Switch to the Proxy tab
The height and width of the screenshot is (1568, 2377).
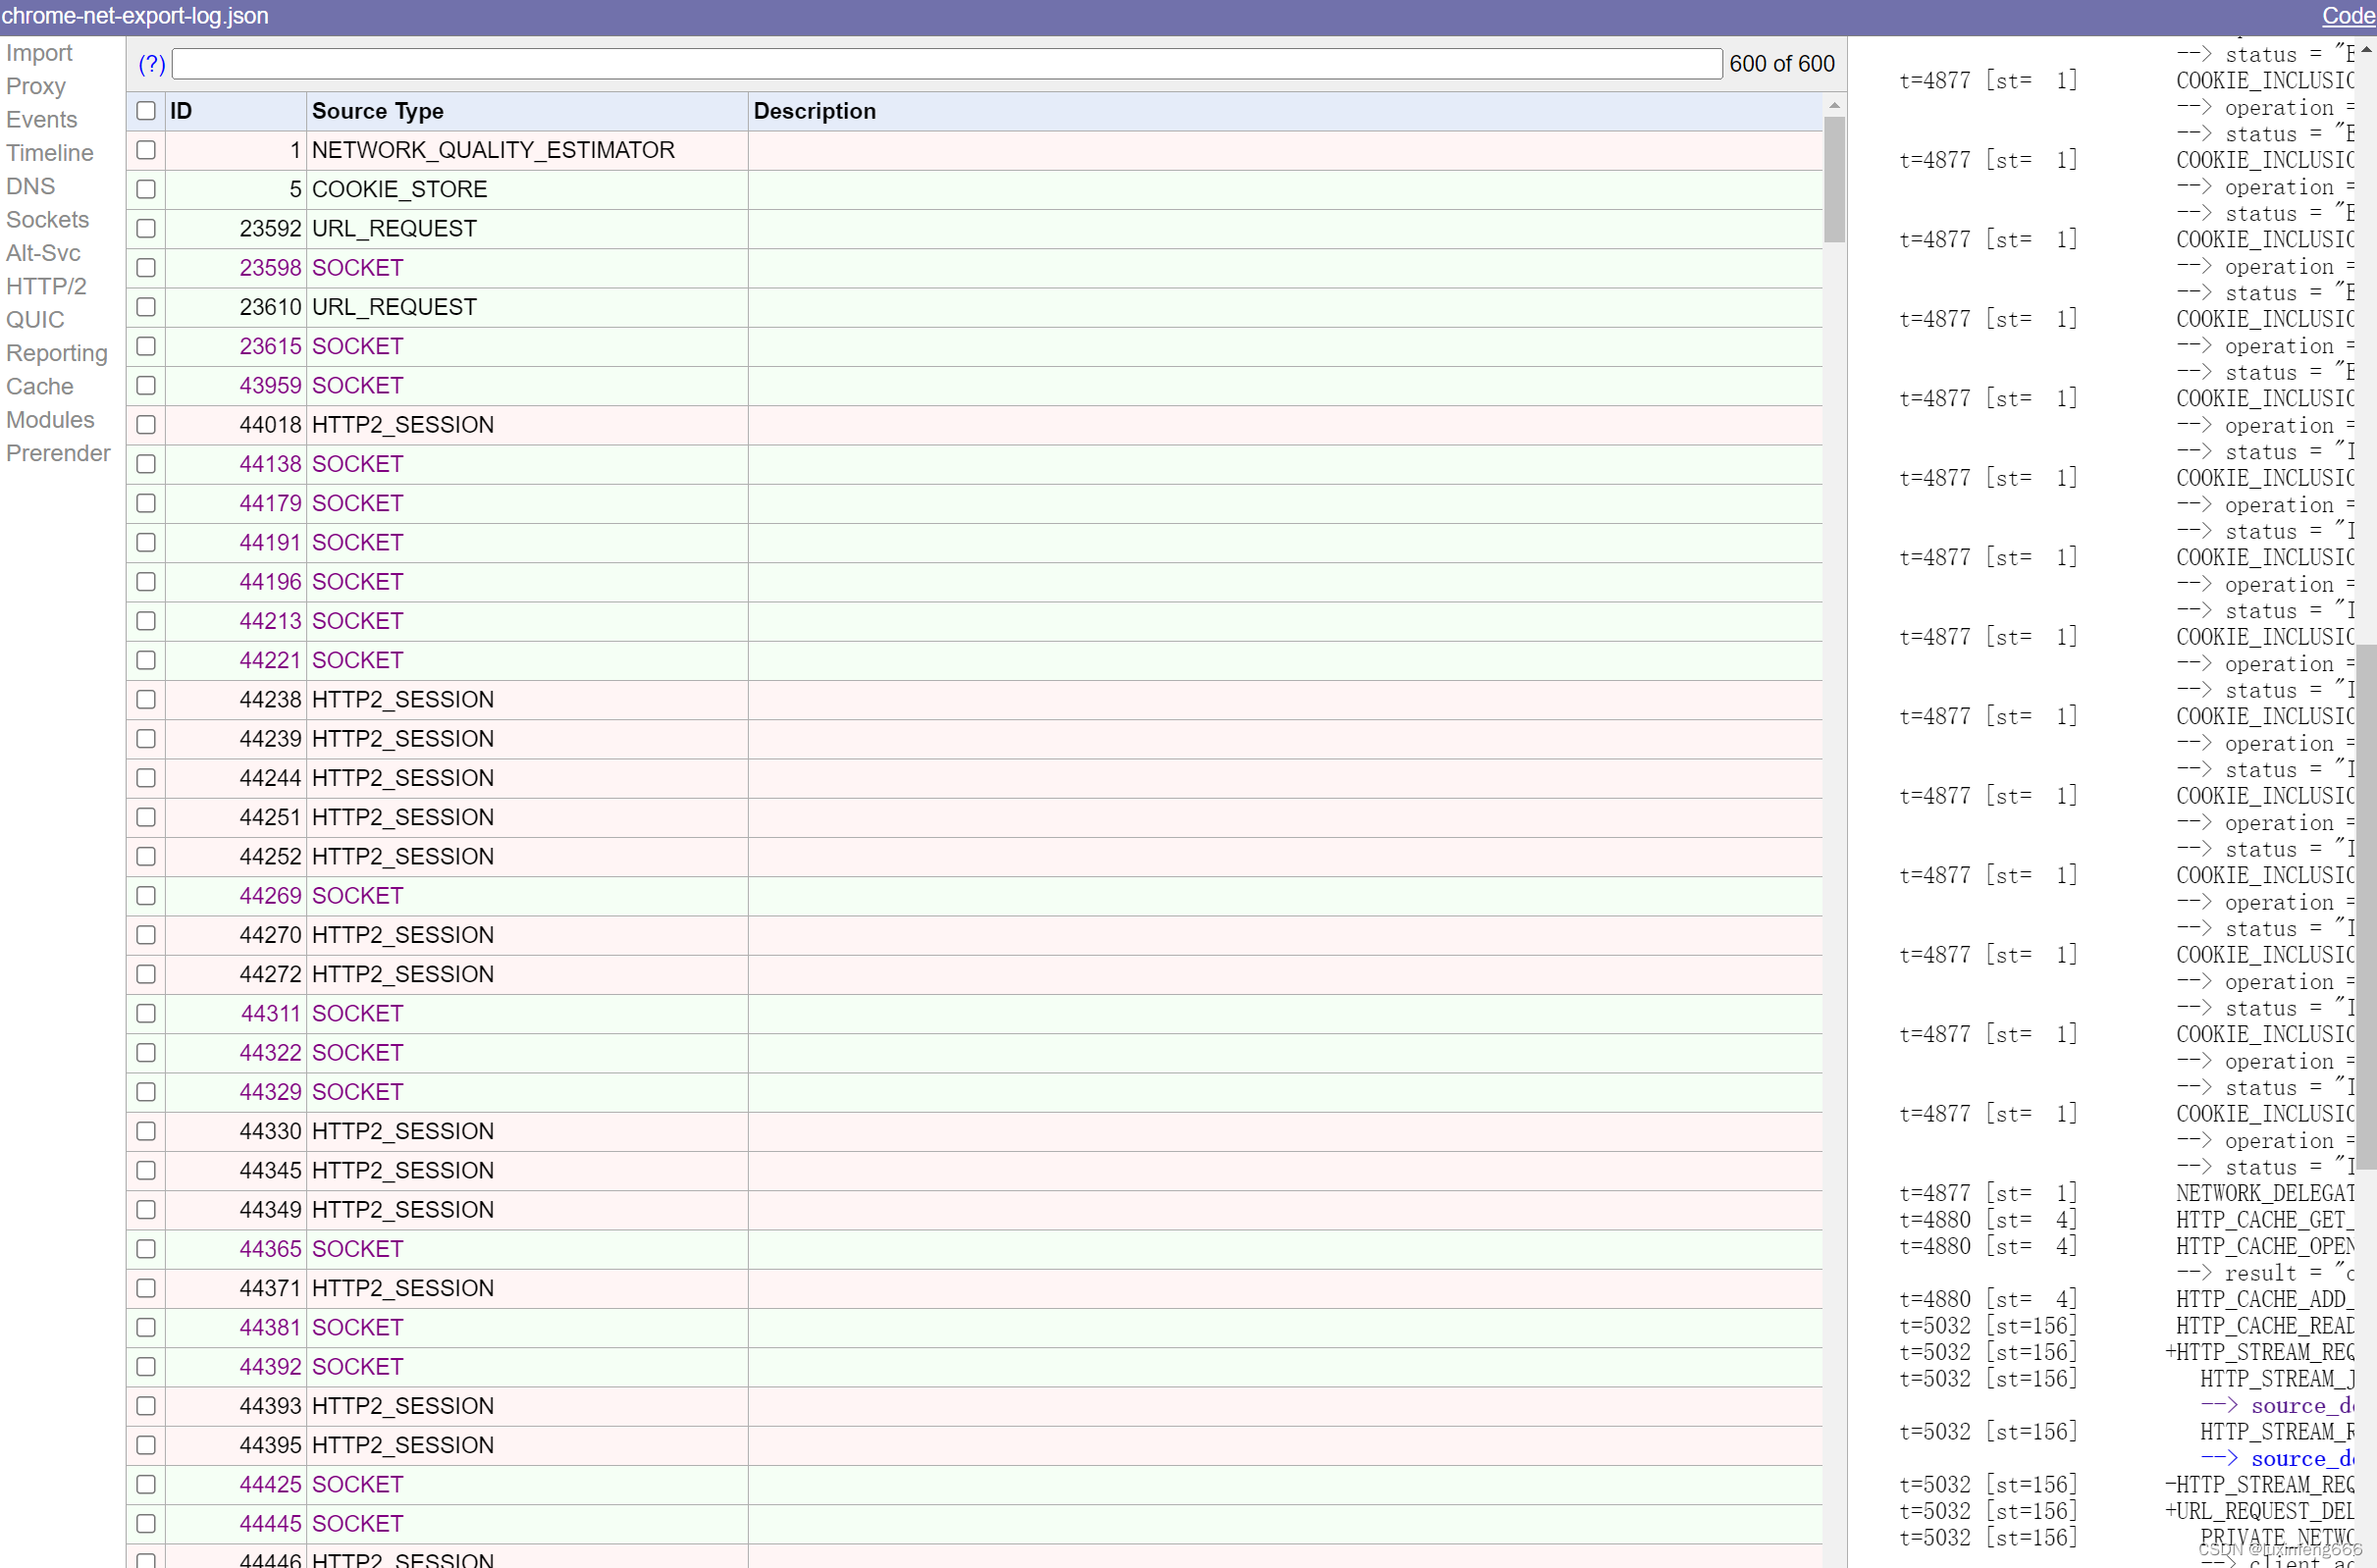[x=36, y=86]
